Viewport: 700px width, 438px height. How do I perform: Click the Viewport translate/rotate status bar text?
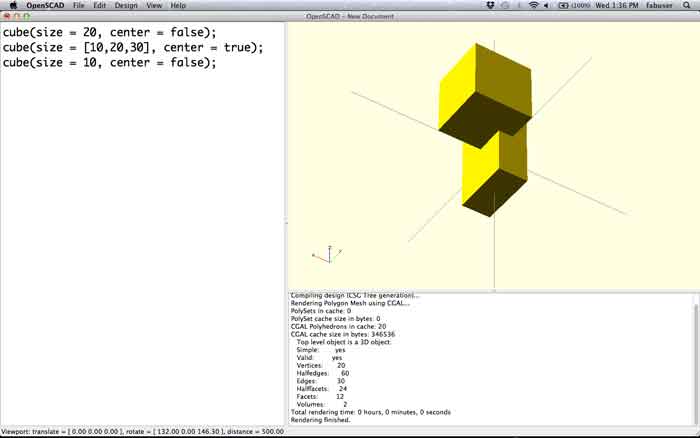(142, 432)
